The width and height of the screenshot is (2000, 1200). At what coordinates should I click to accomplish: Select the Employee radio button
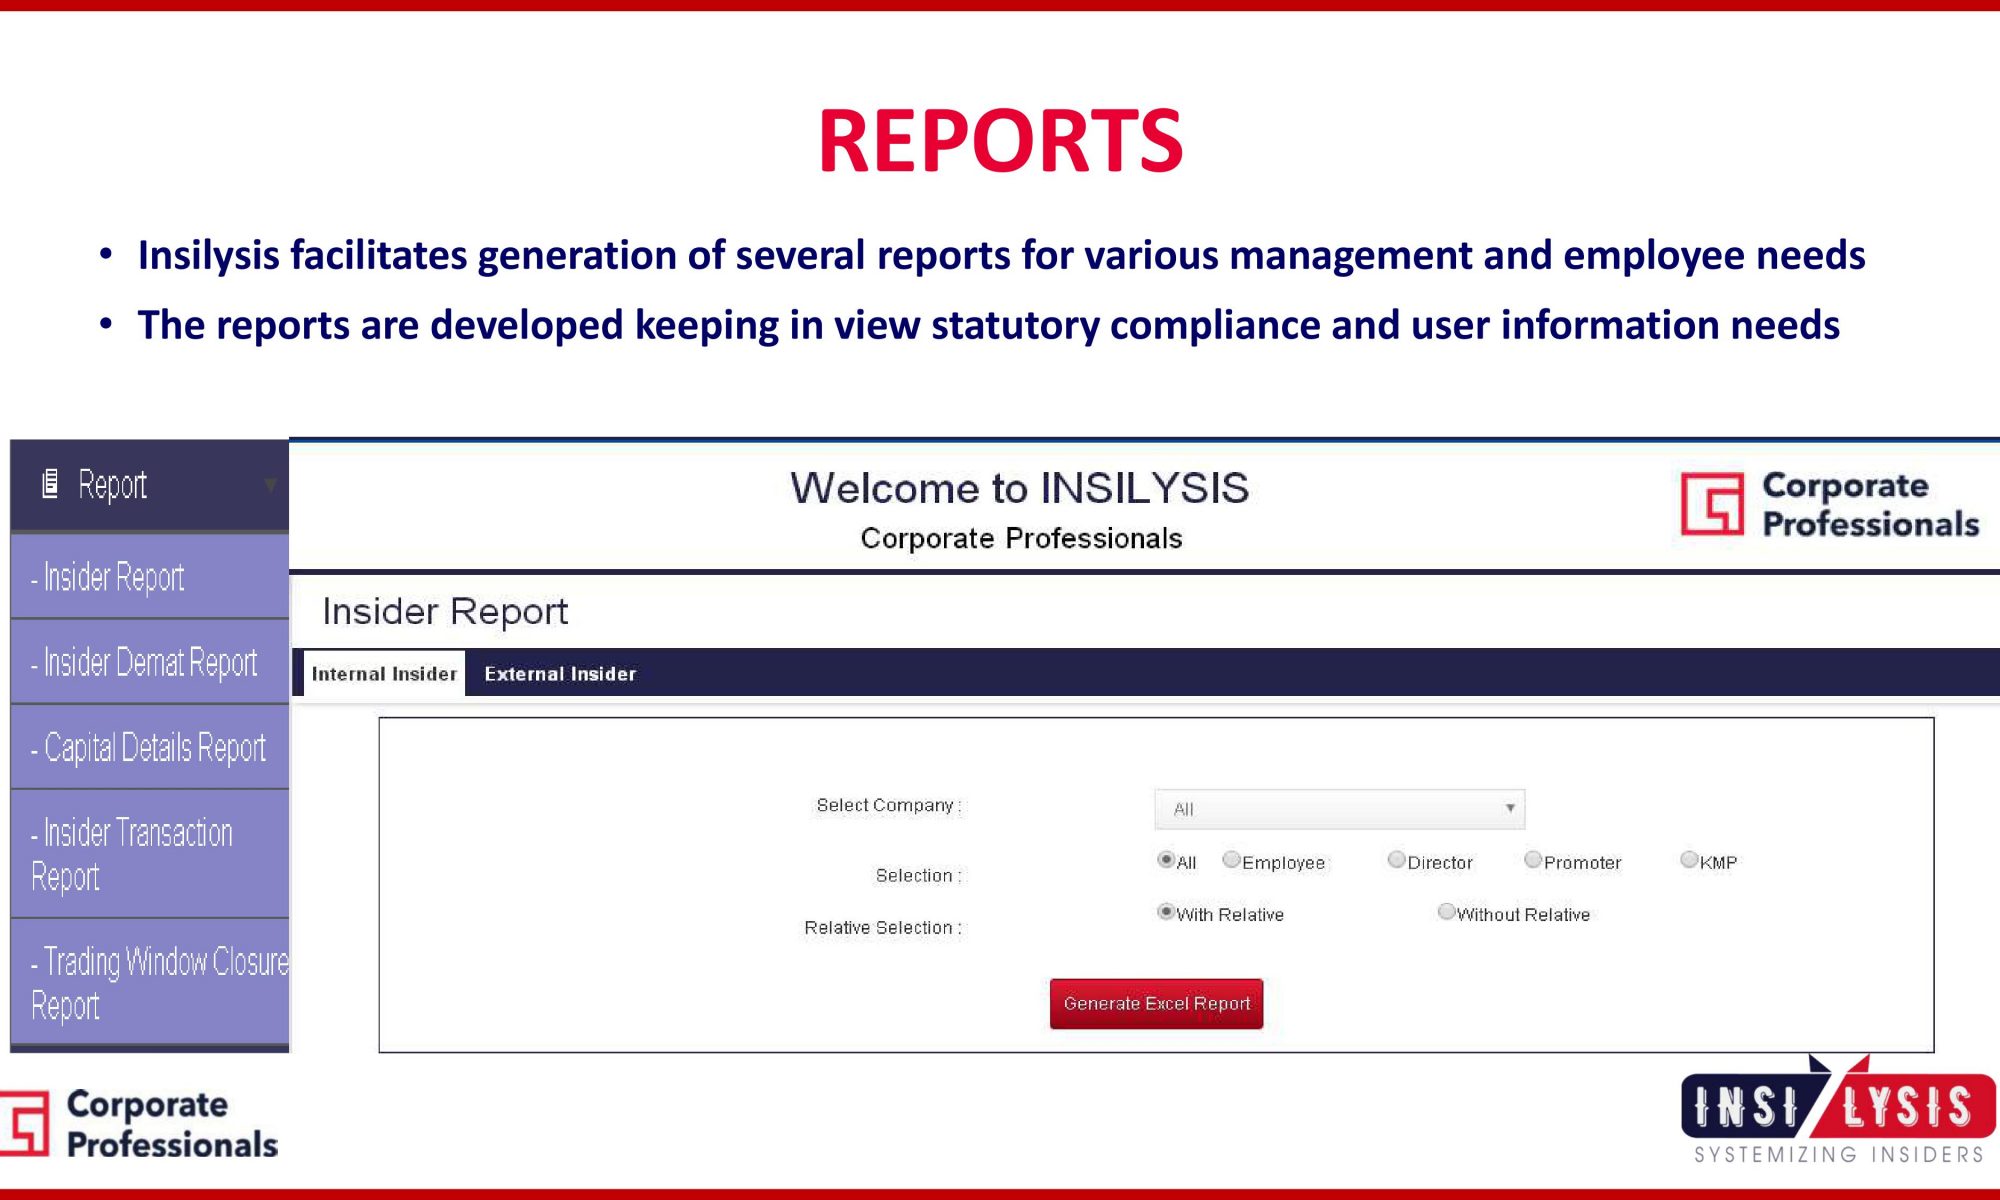[1231, 859]
